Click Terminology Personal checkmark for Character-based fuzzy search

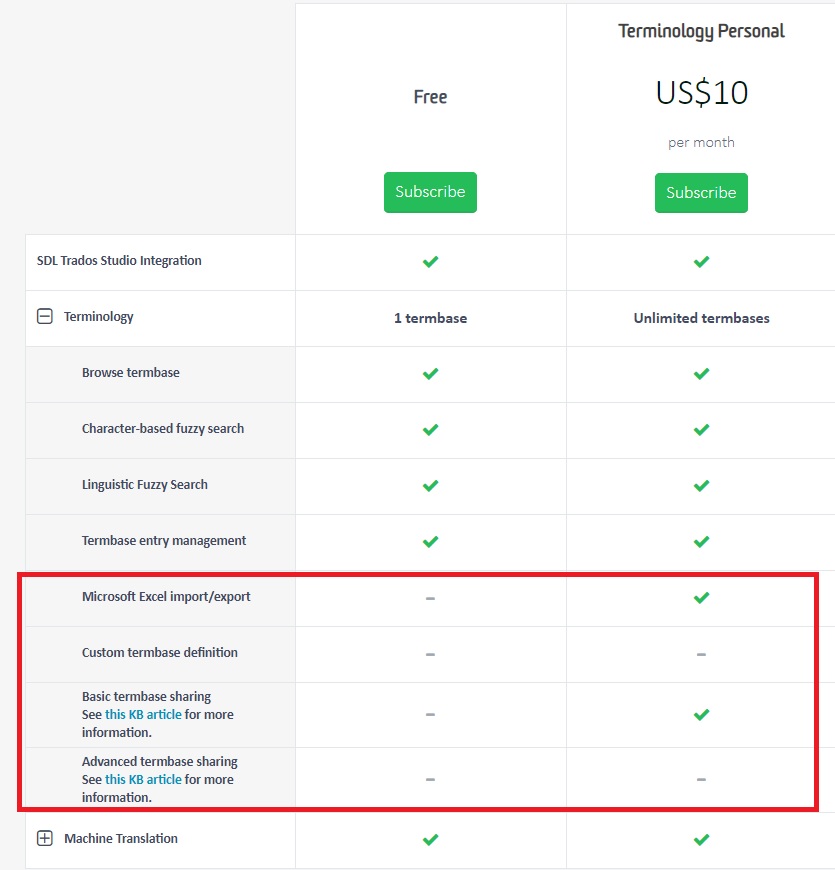point(701,430)
